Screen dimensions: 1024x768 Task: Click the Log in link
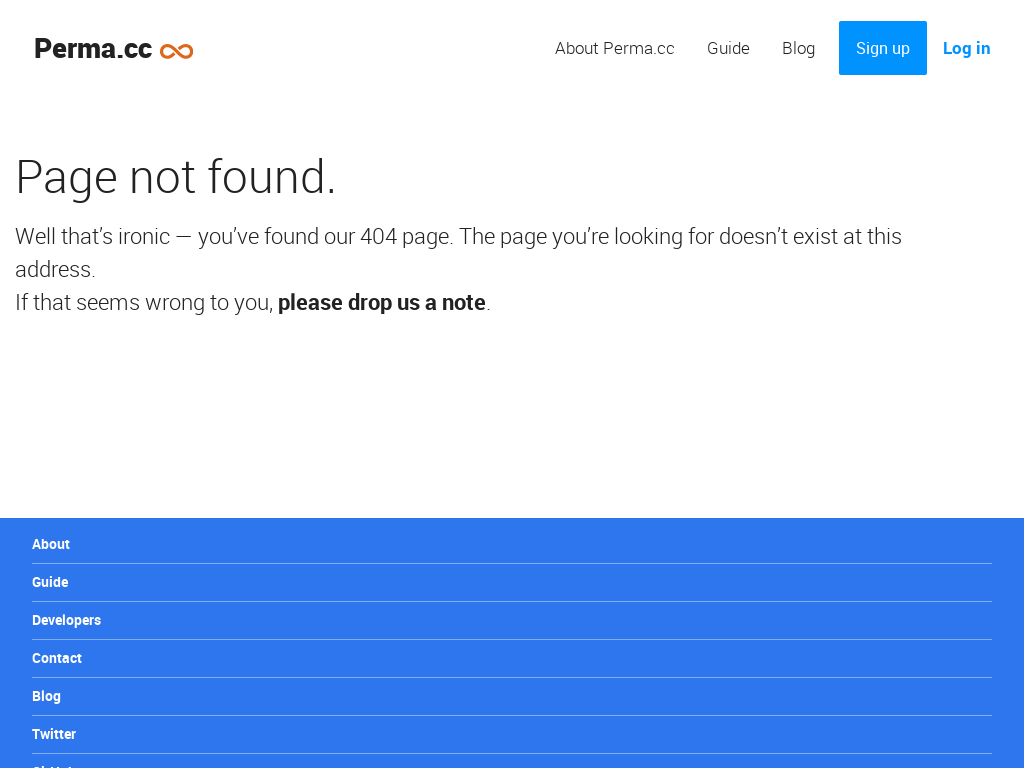pos(967,48)
